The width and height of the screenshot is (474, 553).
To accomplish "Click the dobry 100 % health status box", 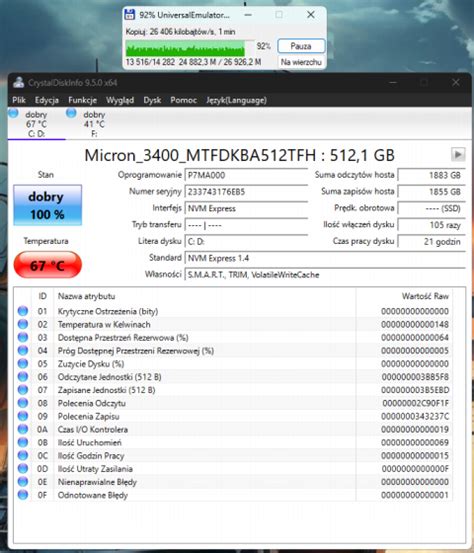I will coord(48,205).
